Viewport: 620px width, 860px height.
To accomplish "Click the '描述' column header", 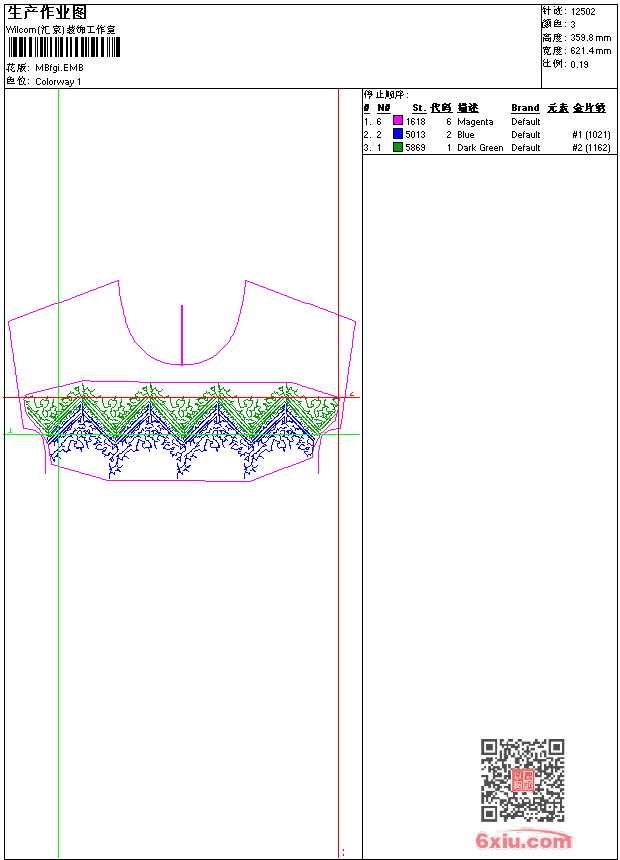I will (468, 108).
